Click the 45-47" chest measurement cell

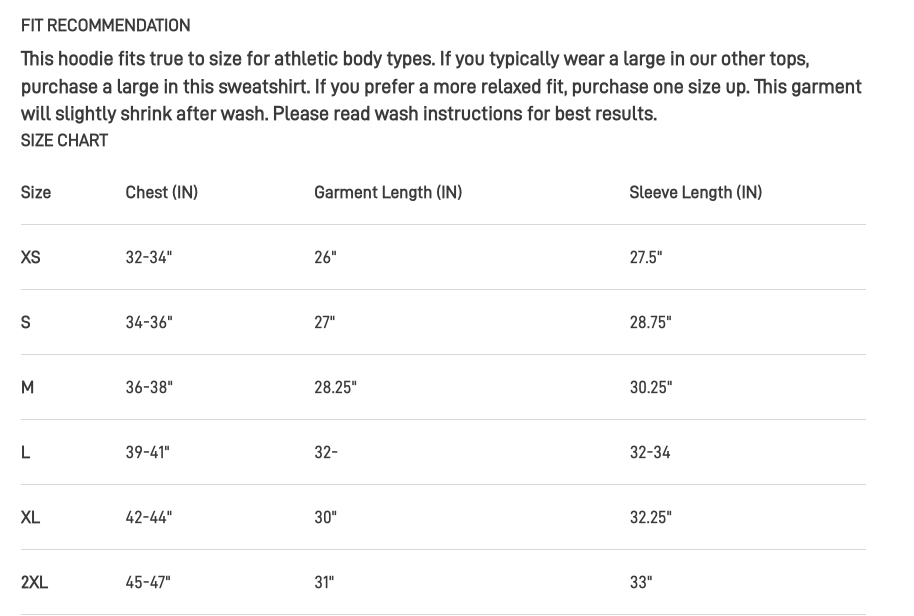[x=148, y=582]
